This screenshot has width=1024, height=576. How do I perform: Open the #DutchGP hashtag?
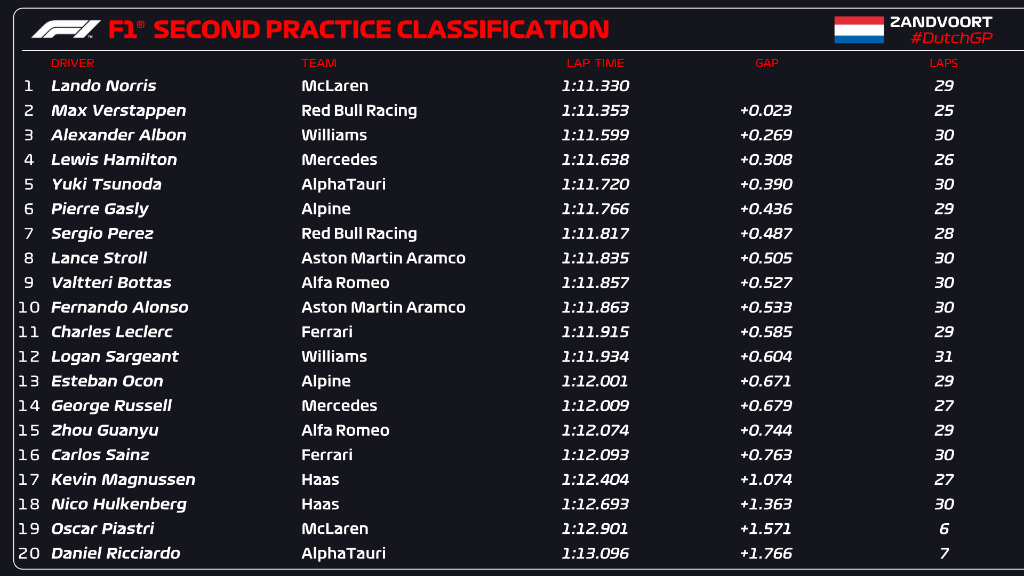(952, 38)
